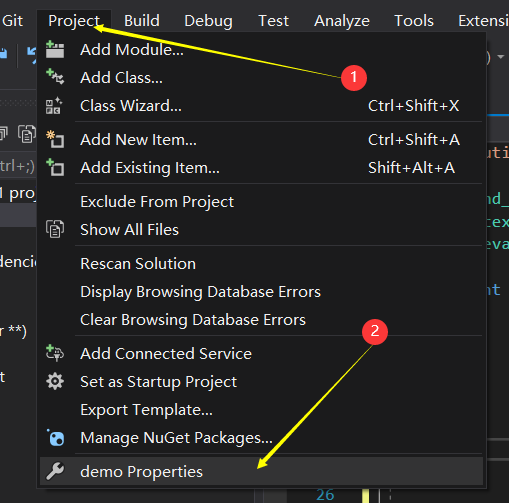Screen dimensions: 509x503
Task: Select Display Browsing Database Errors
Action: 261,291
